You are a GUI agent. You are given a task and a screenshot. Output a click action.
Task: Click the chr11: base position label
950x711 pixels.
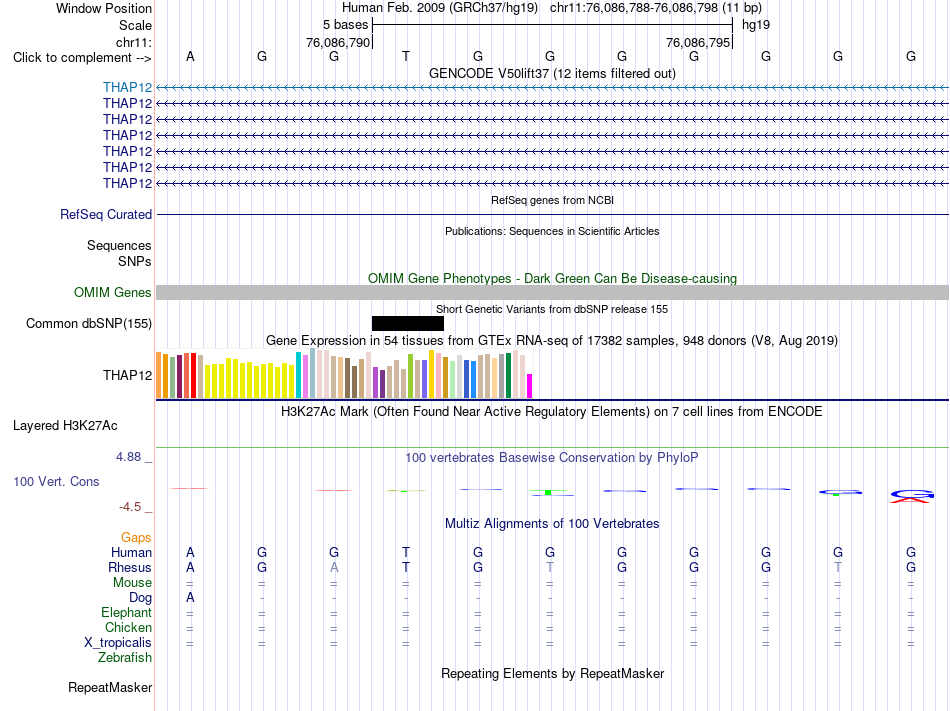click(133, 42)
